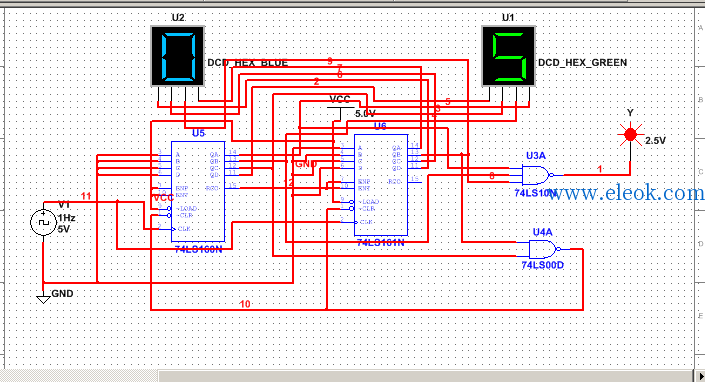The width and height of the screenshot is (705, 382).
Task: Click the DCD_HEX_GREEN label
Action: point(583,62)
